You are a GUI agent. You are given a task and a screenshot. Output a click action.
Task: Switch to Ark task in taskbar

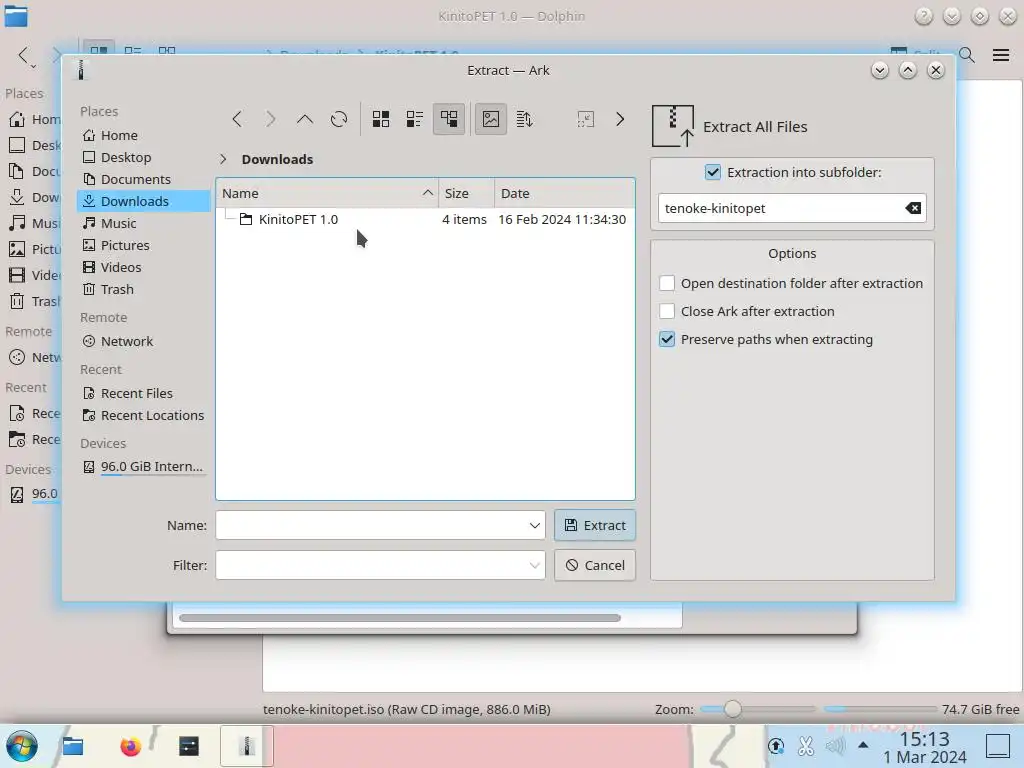[246, 746]
